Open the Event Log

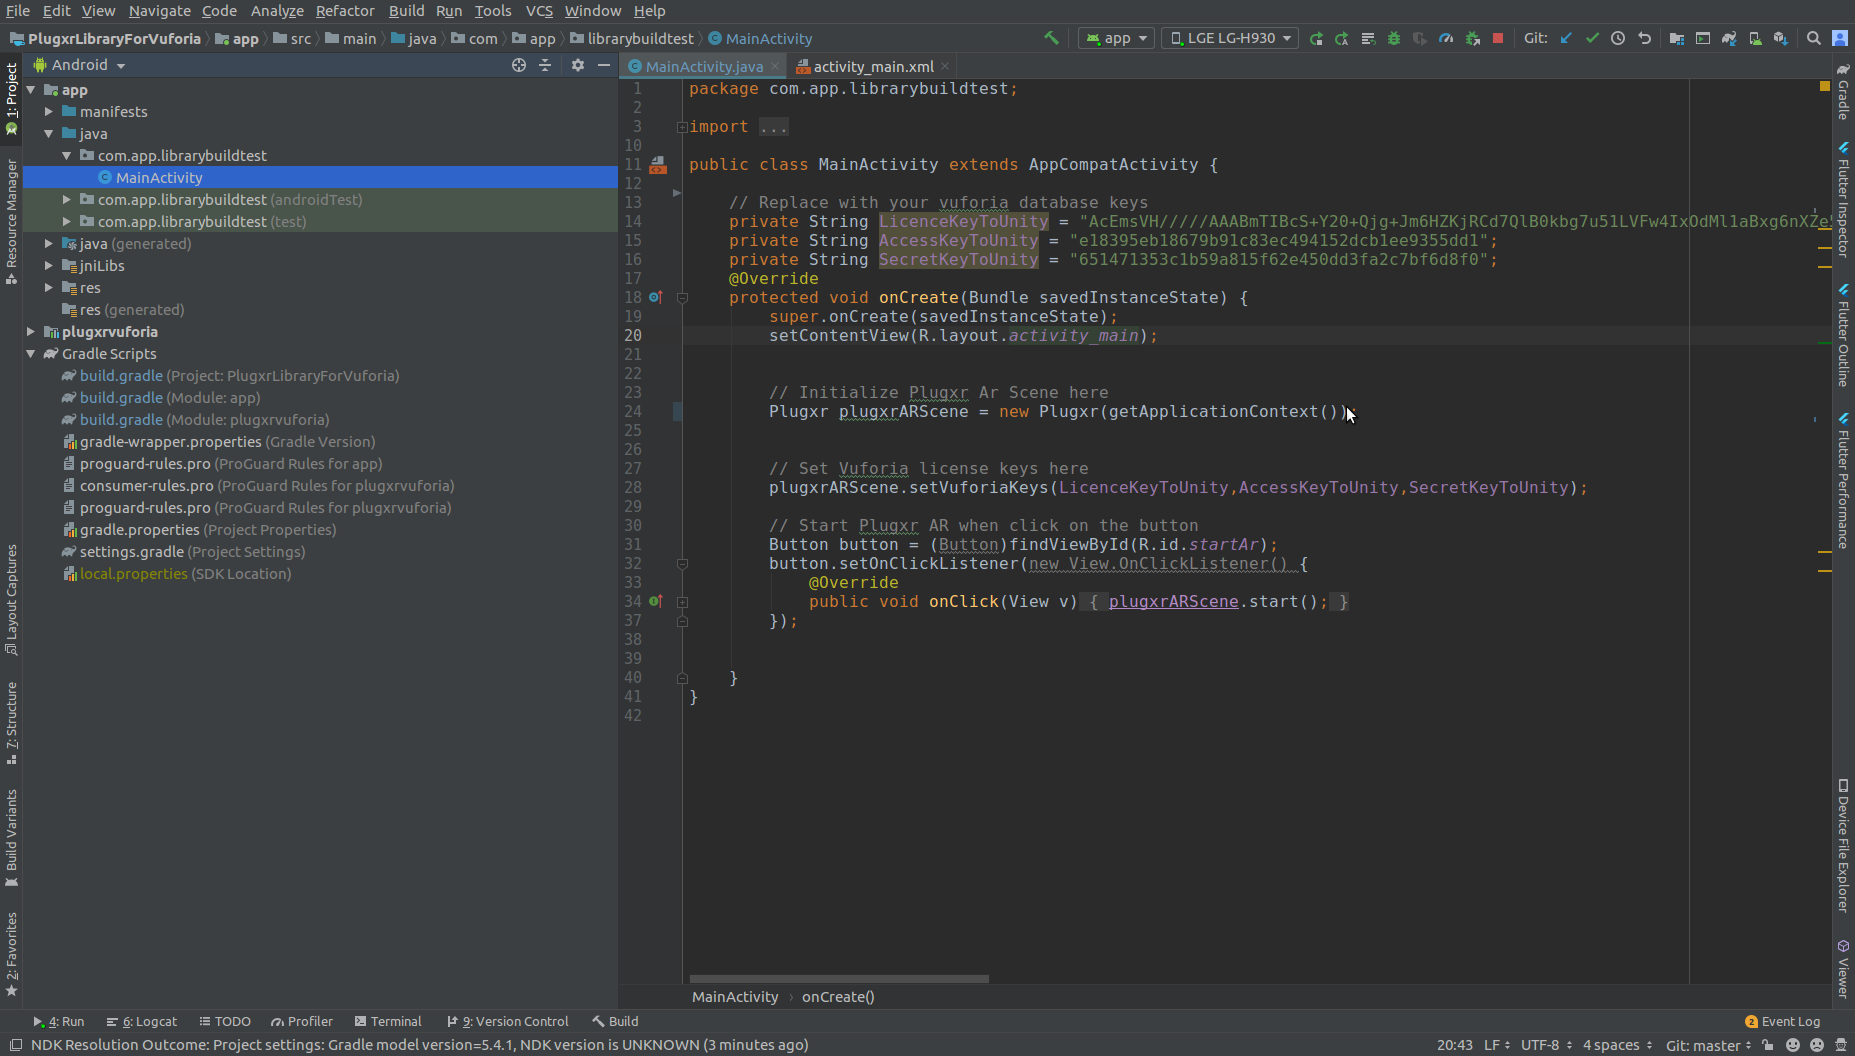coord(1782,1021)
